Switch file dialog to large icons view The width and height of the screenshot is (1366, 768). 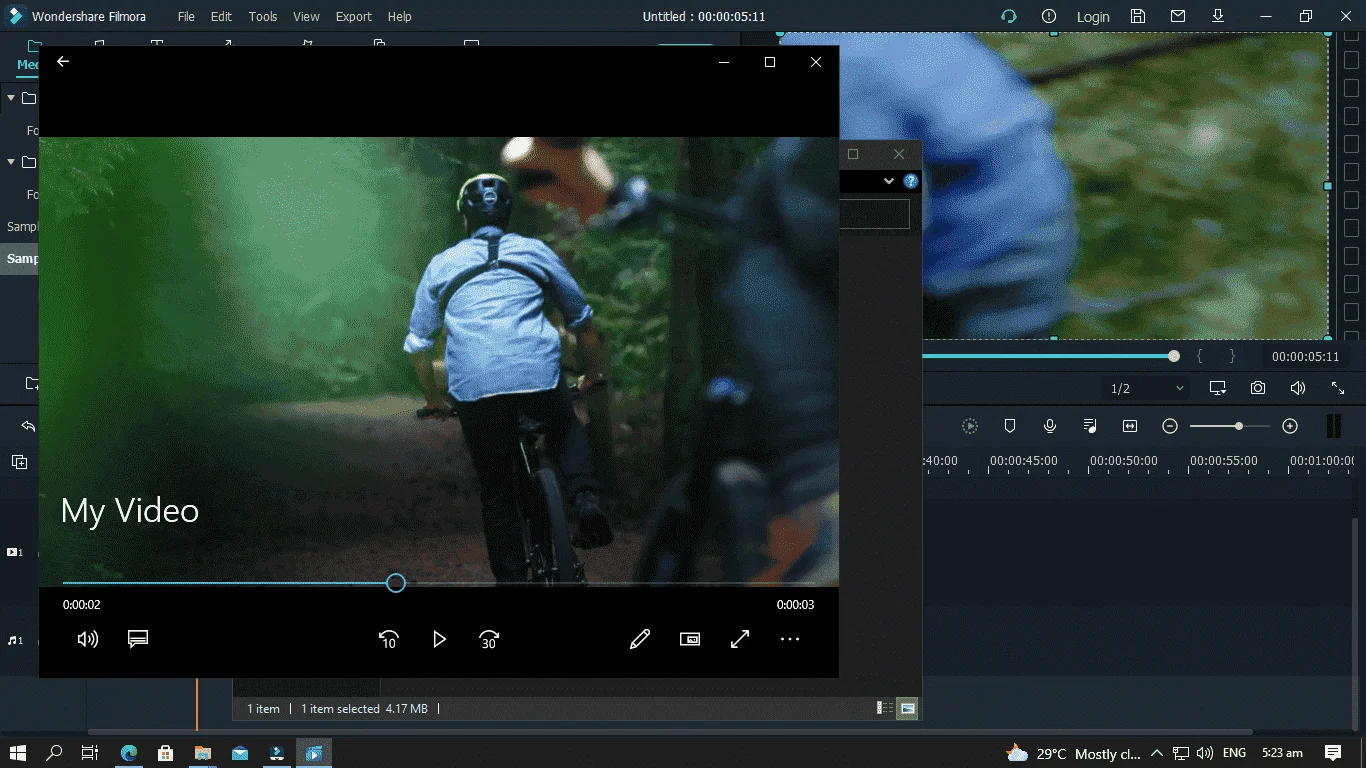[907, 708]
